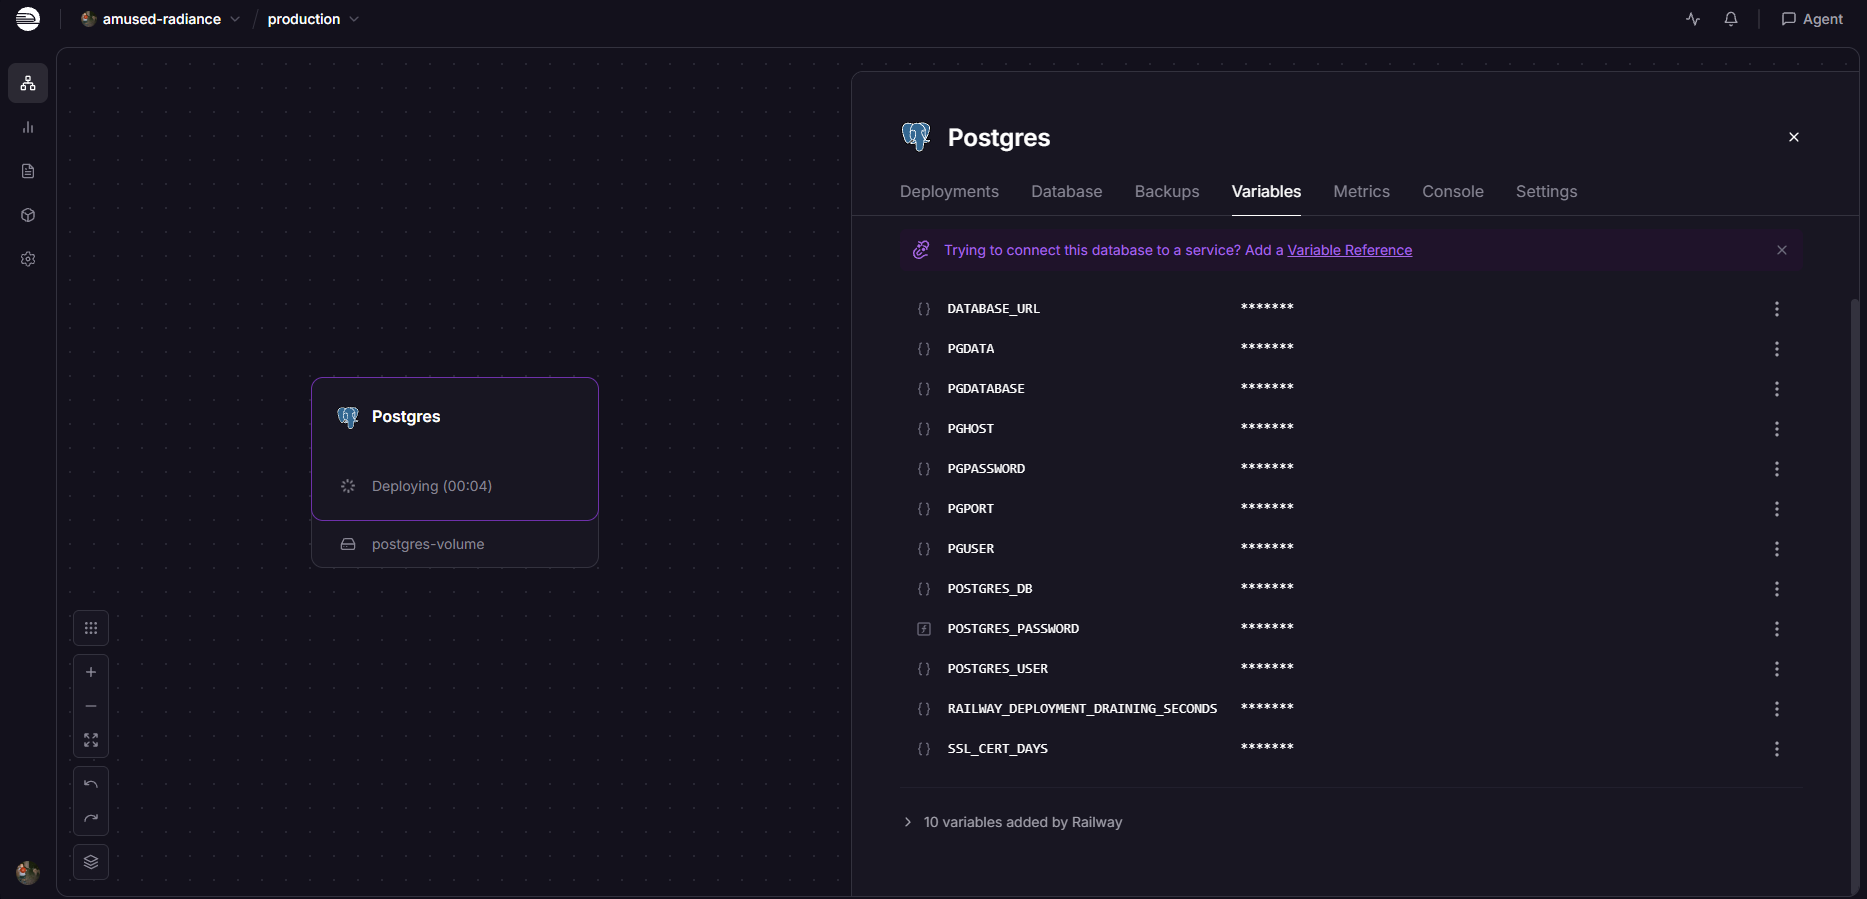
Task: Select the PGPORT variable name
Action: 970,509
